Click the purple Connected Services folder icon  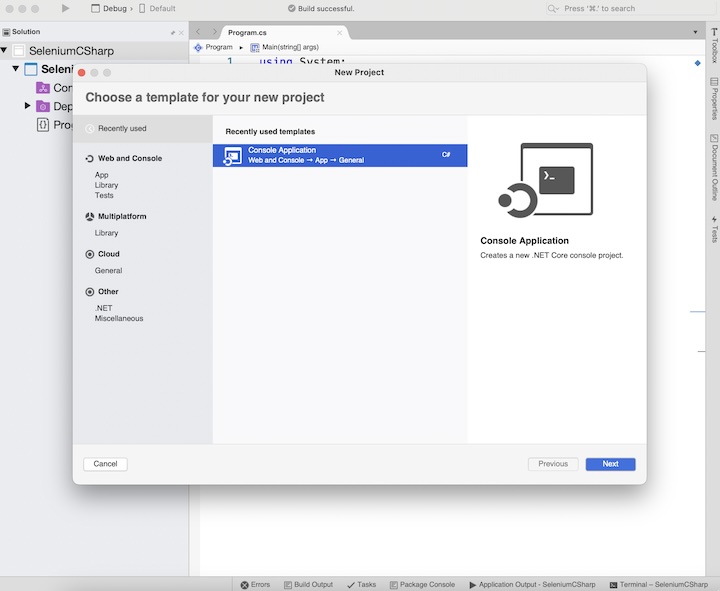point(43,87)
